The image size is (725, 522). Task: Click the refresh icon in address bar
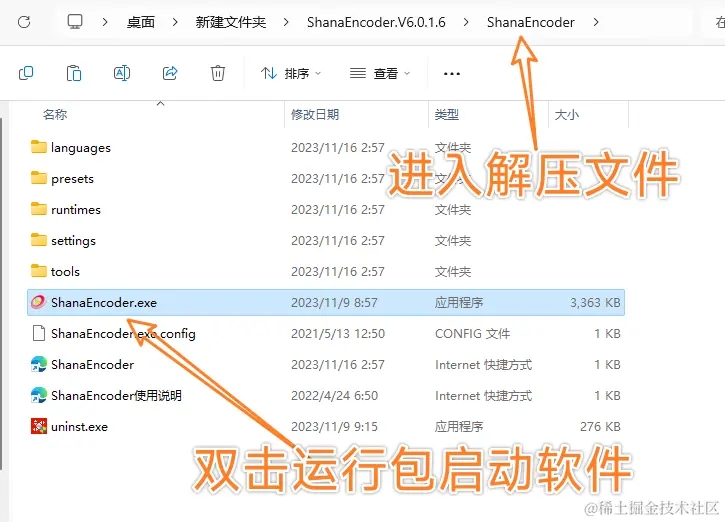pyautogui.click(x=24, y=22)
